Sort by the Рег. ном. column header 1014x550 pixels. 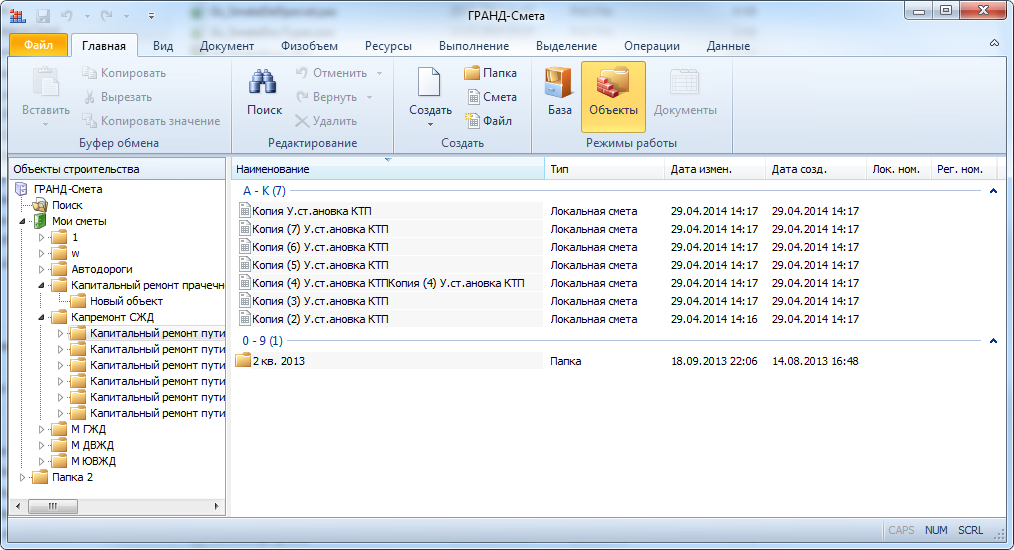click(x=964, y=169)
